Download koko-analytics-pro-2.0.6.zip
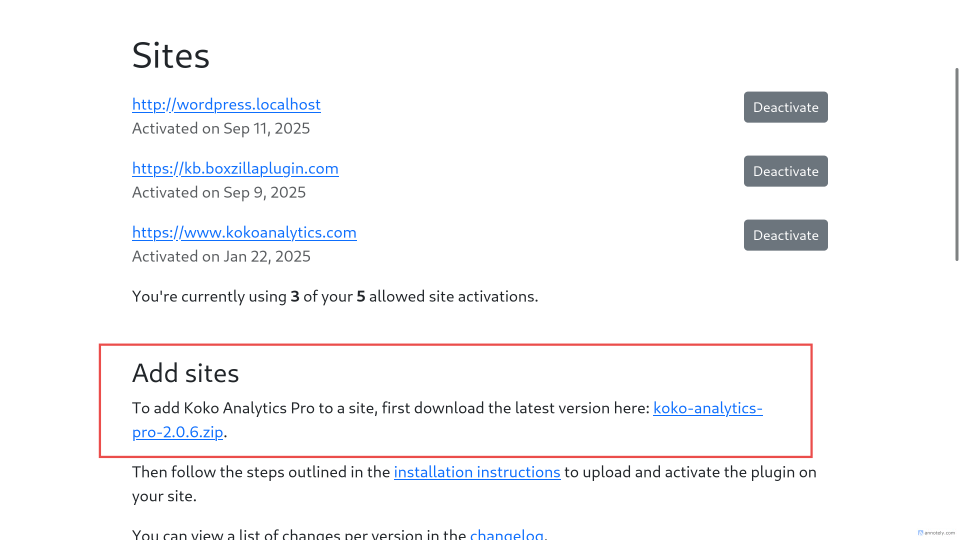The height and width of the screenshot is (540, 960). (x=707, y=408)
